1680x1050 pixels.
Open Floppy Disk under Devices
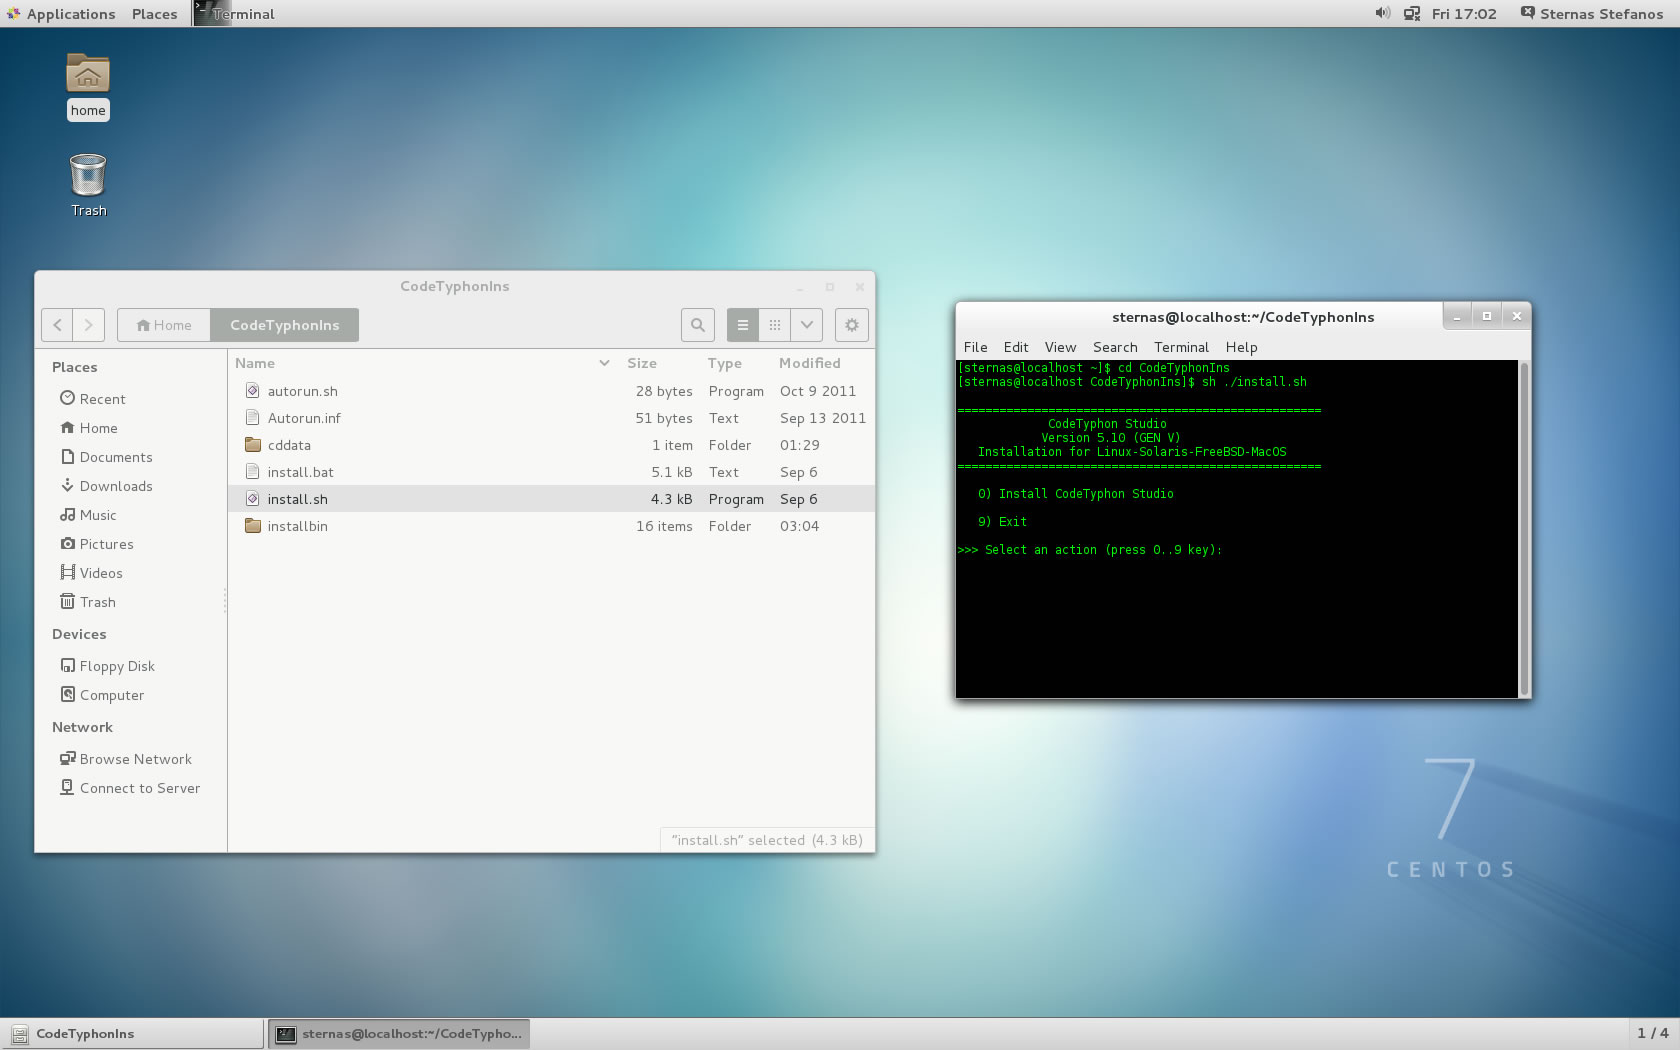coord(108,666)
